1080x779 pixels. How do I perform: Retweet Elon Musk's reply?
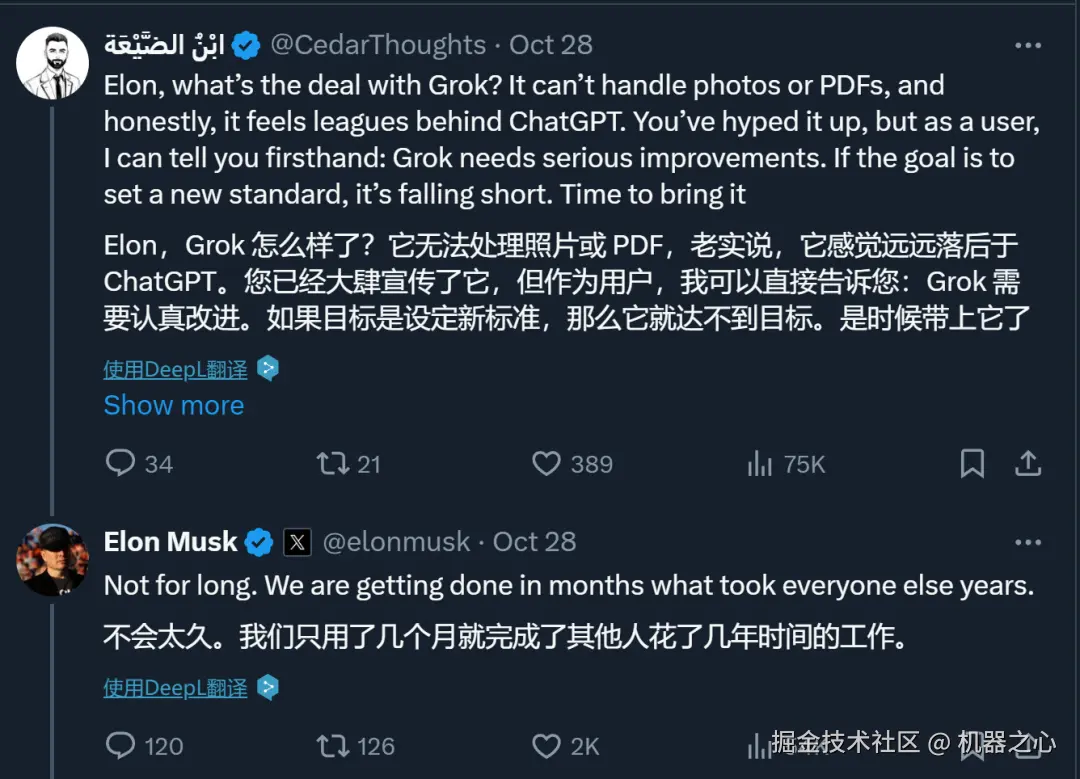click(x=332, y=746)
